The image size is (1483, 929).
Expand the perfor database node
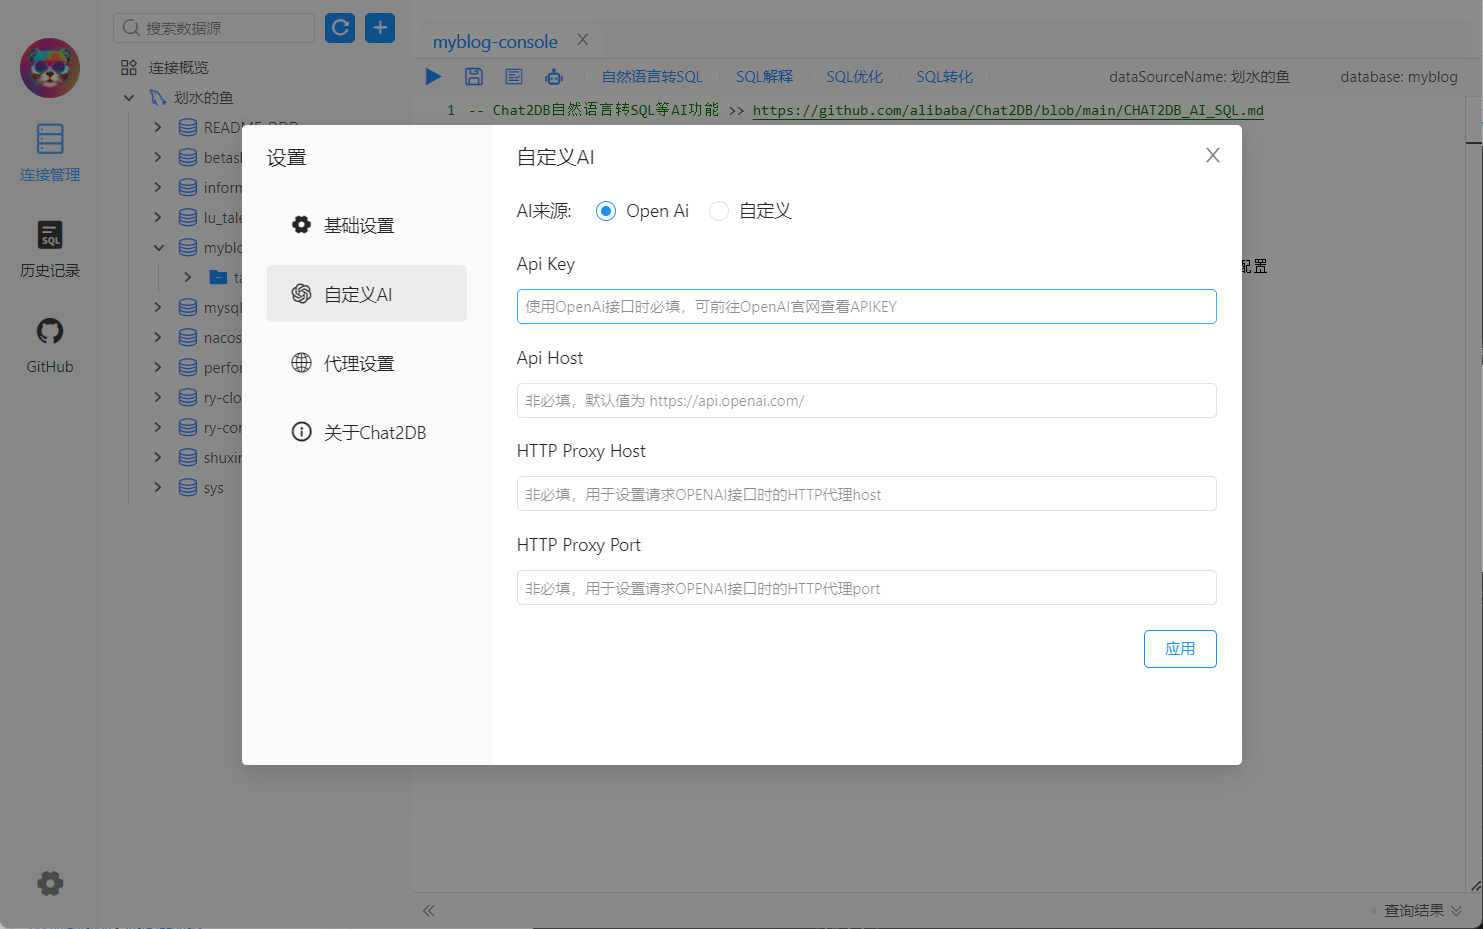point(158,368)
